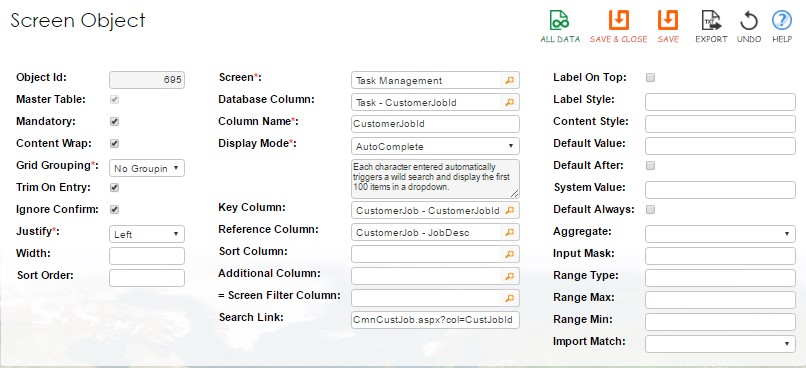Uncheck Ignore Confirm checkbox

pos(115,210)
